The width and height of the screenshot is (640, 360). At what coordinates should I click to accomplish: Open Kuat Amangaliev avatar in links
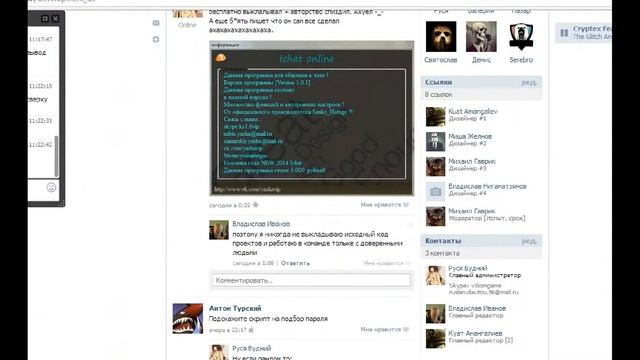click(436, 117)
